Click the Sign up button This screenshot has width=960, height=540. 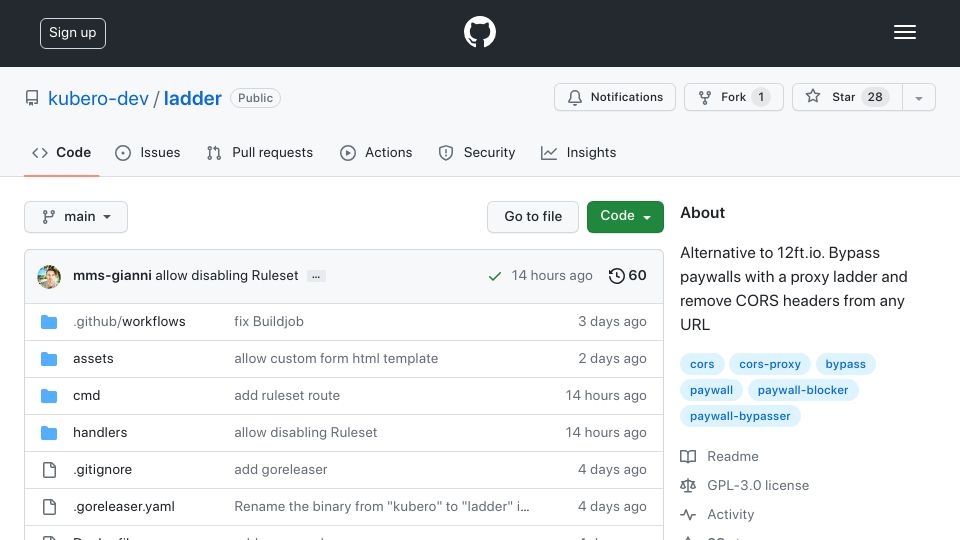(73, 33)
